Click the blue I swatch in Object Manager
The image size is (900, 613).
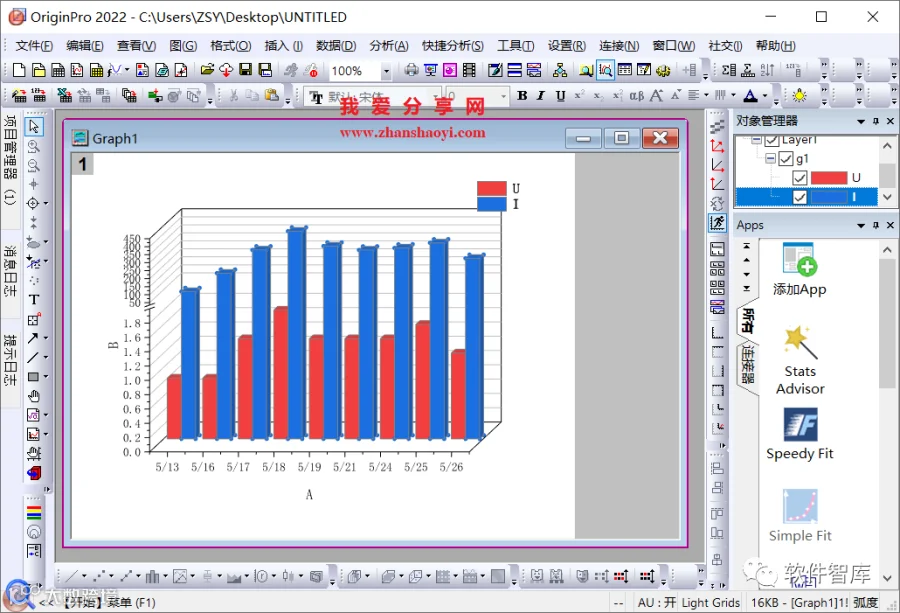point(829,197)
